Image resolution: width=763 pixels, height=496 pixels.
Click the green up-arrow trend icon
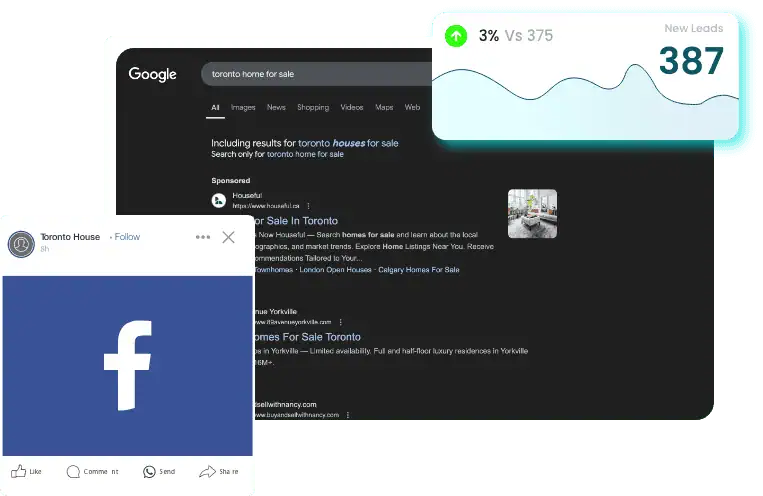coord(456,36)
